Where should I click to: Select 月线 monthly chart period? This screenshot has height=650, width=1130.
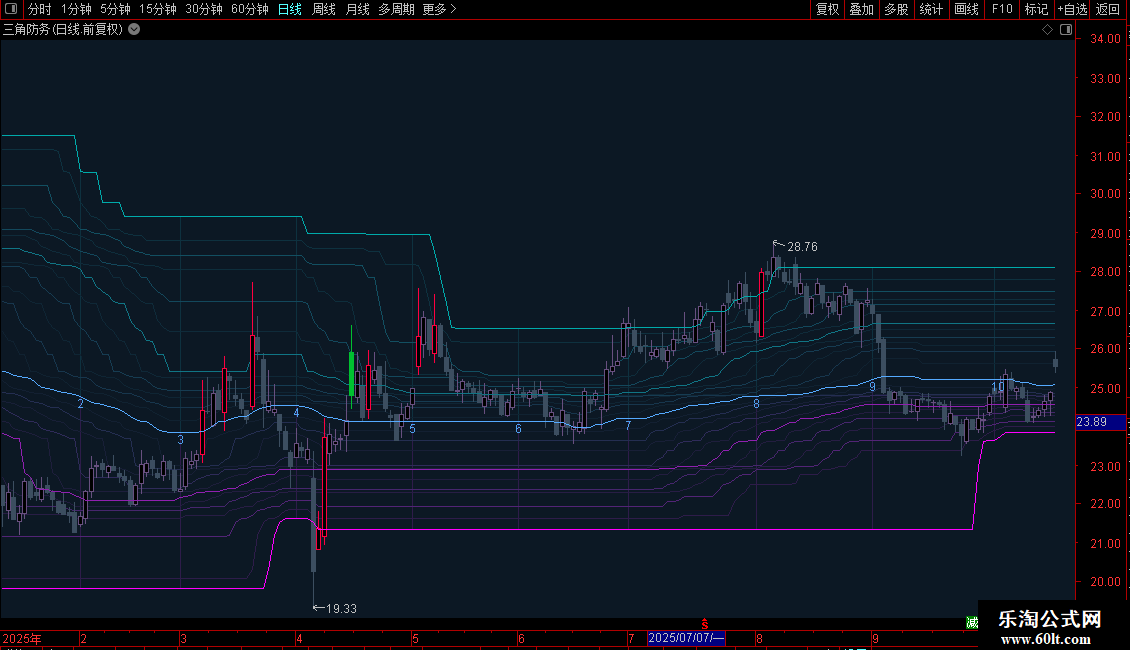[x=357, y=9]
